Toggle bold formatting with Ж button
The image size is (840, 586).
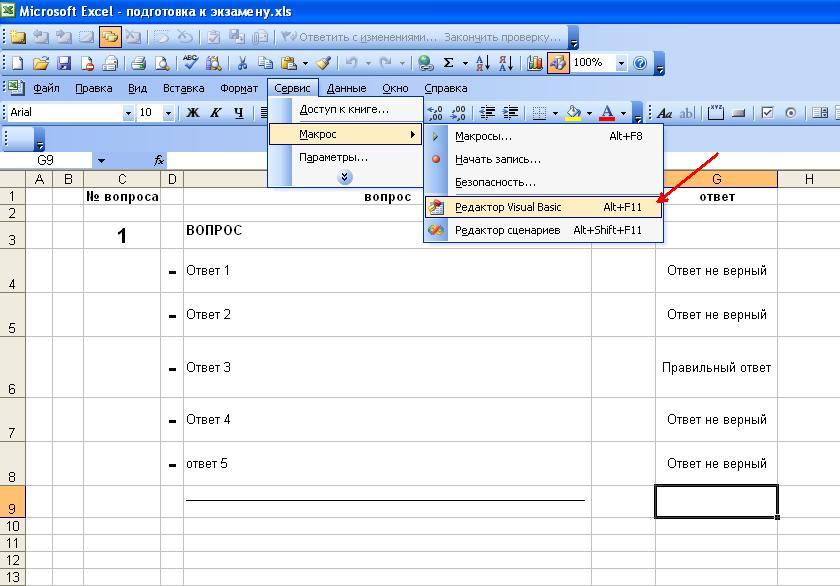point(191,112)
